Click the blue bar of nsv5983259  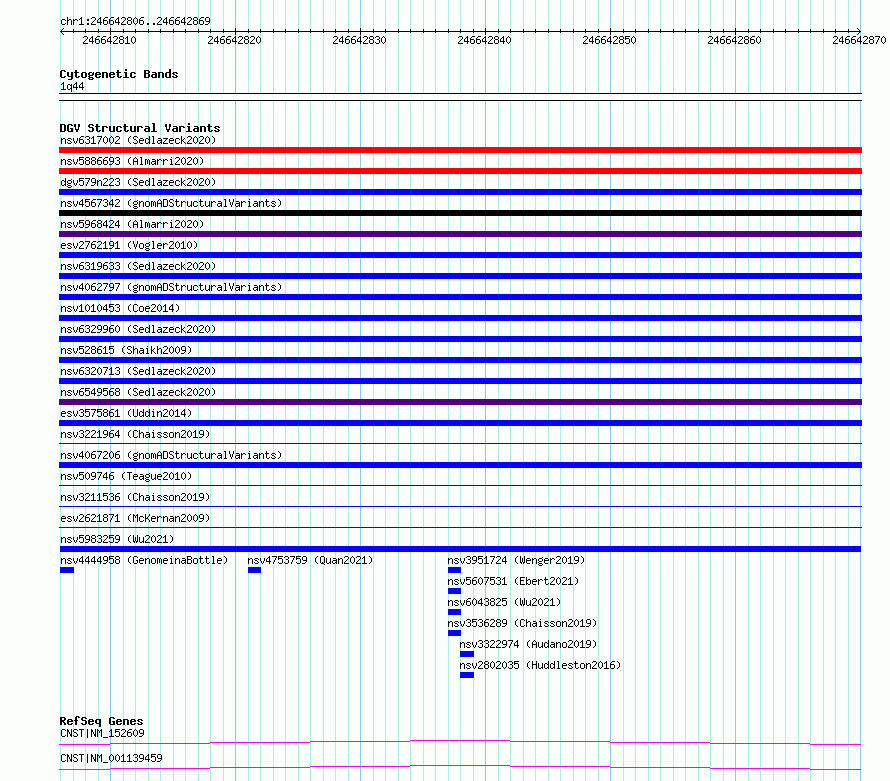coord(460,549)
